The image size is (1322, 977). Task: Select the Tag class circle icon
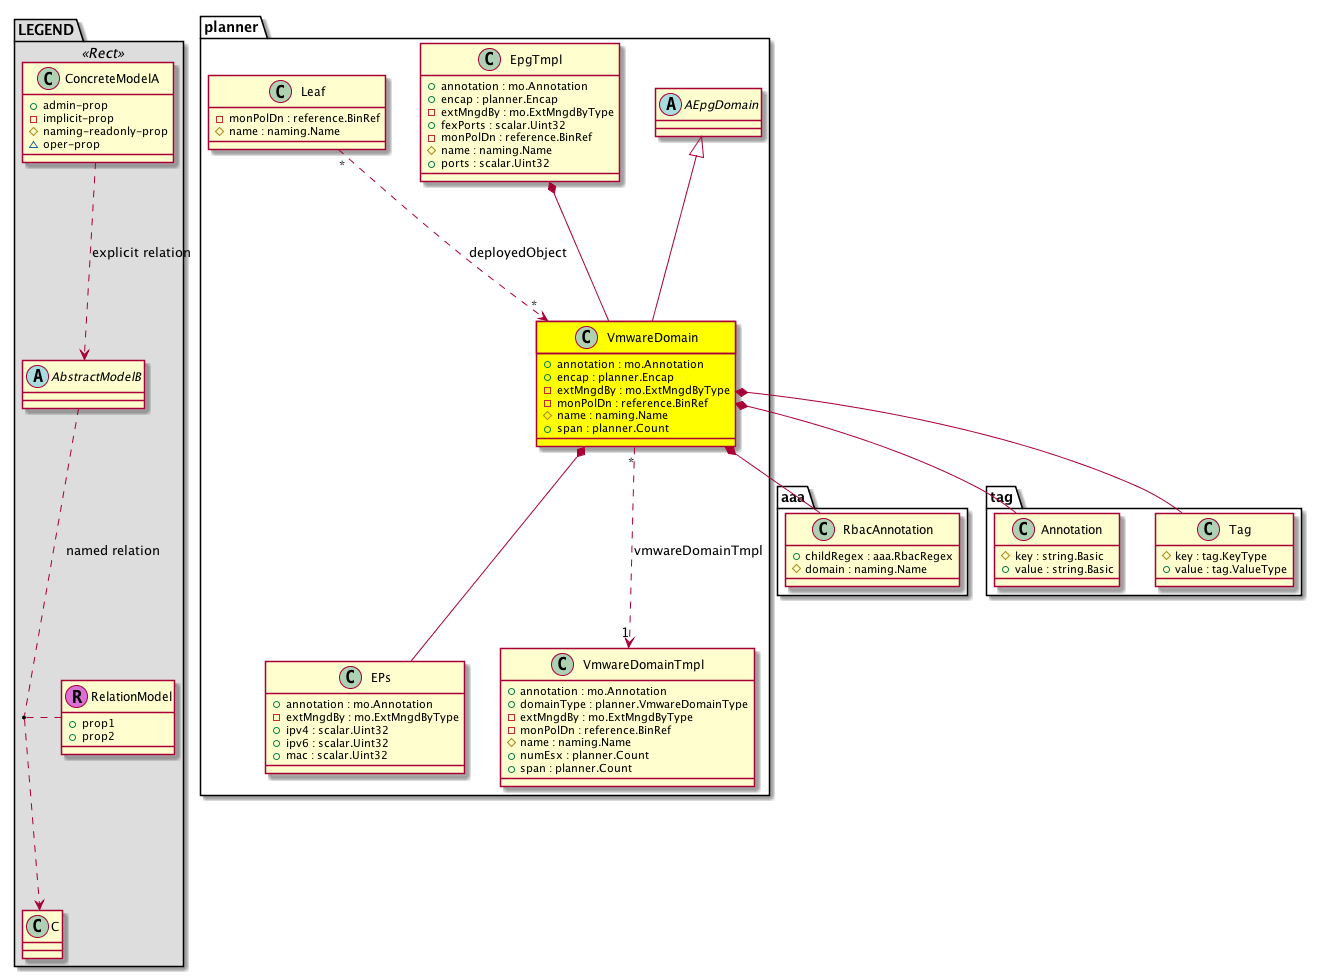(1208, 529)
